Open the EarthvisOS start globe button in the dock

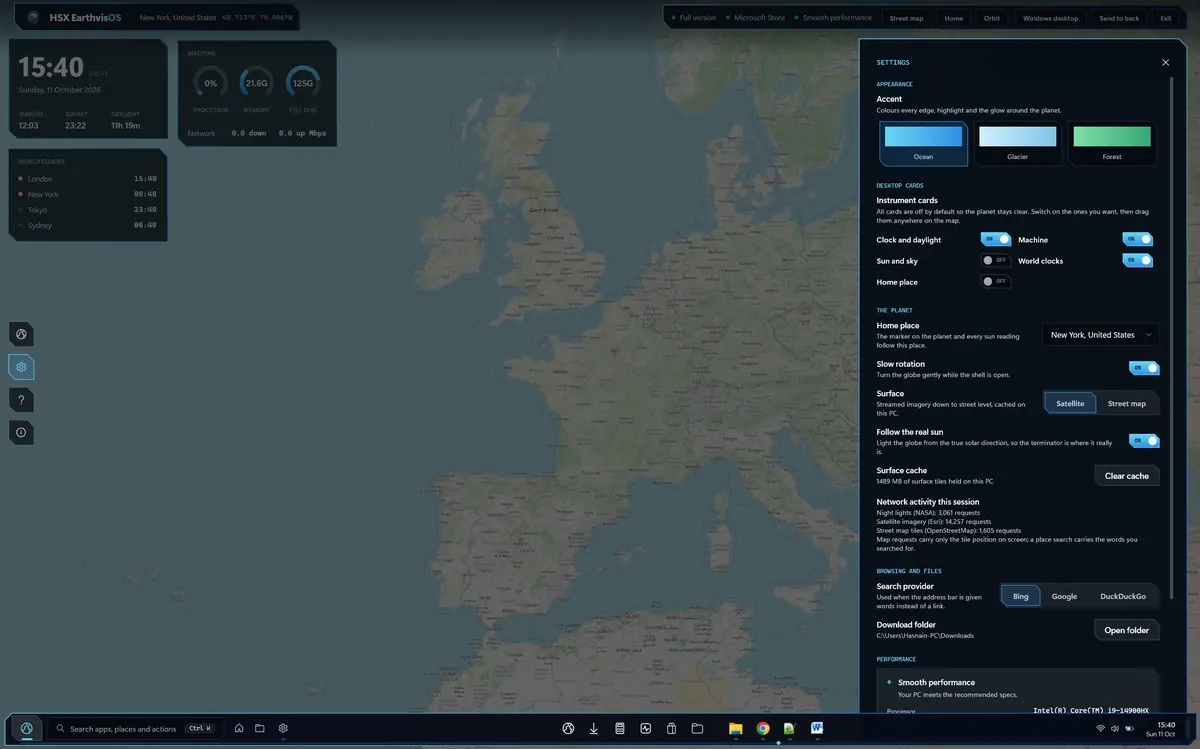(x=26, y=728)
